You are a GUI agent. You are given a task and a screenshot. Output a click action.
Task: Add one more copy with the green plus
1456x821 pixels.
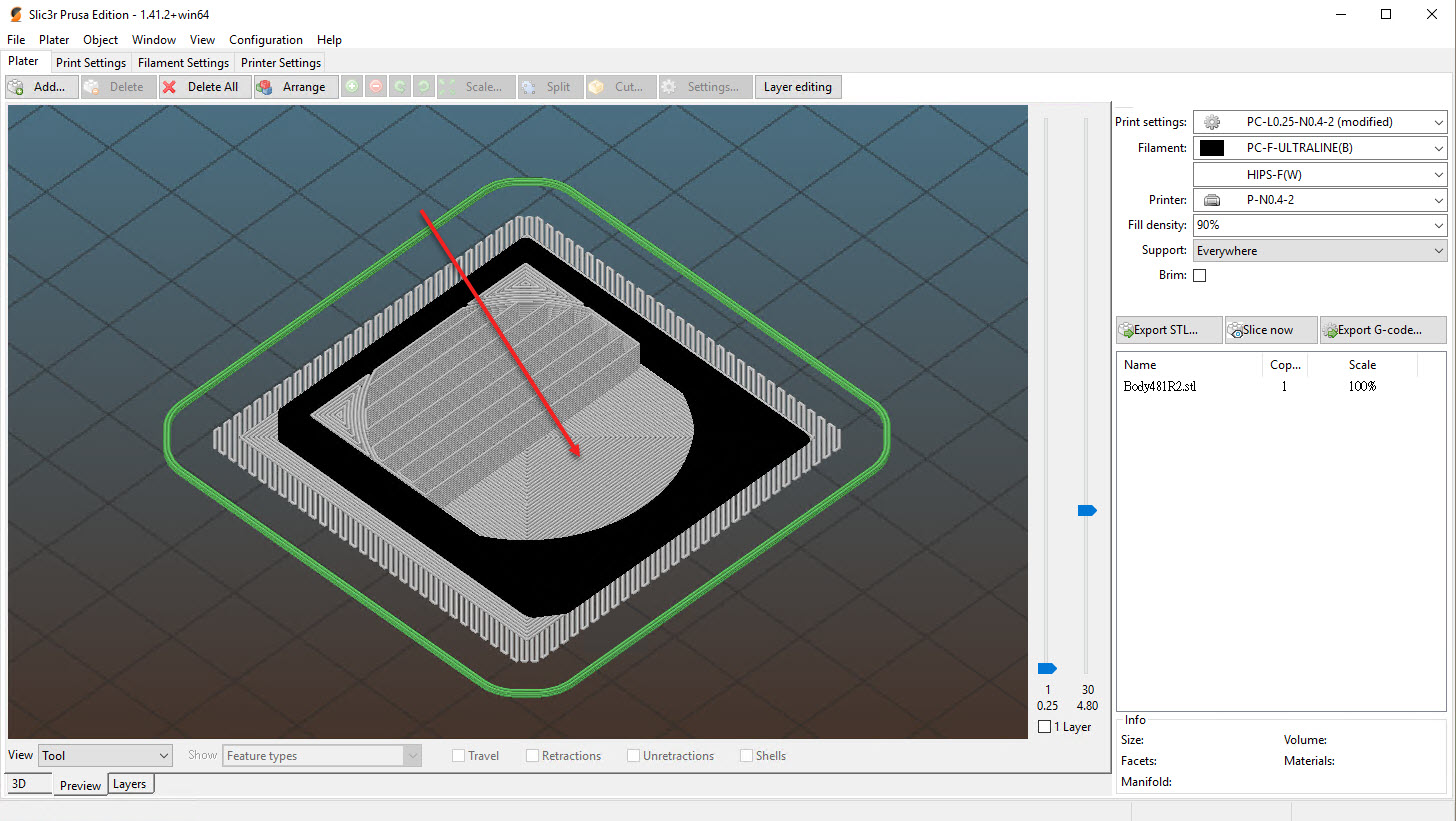click(x=352, y=87)
